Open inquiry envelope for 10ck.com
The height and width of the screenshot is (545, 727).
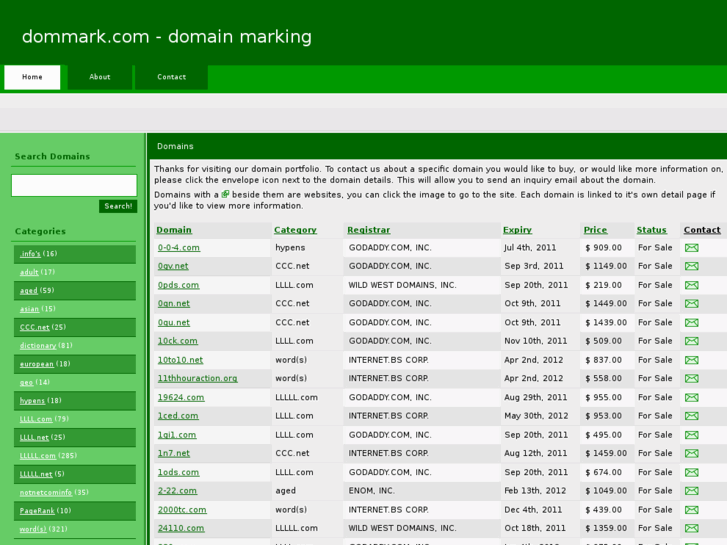coord(691,341)
